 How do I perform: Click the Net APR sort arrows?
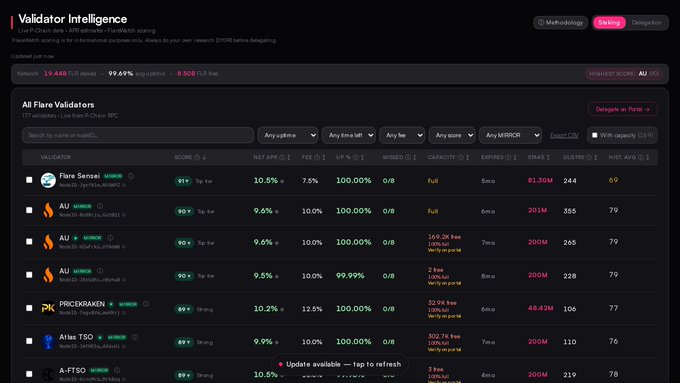click(x=289, y=157)
